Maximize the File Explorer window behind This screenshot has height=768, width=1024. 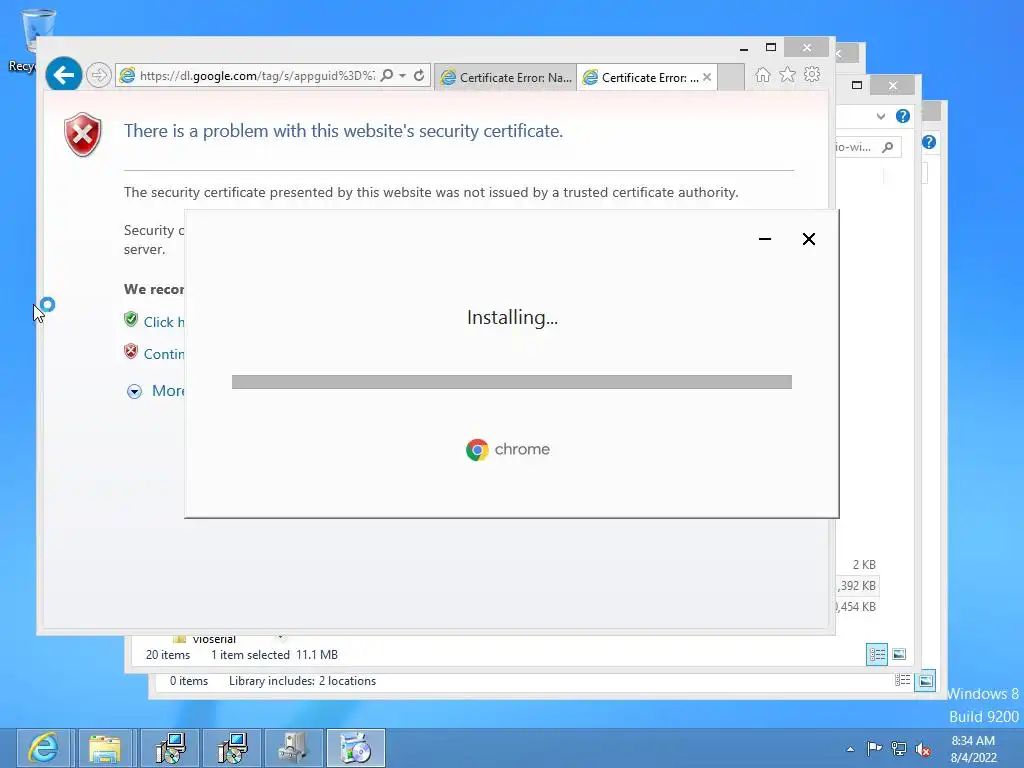click(857, 86)
